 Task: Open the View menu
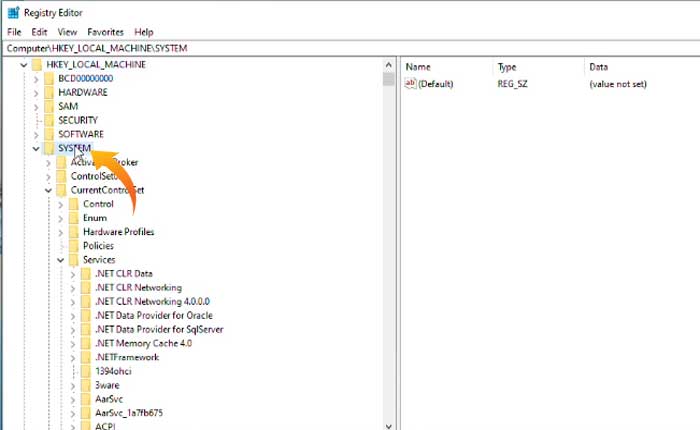(67, 32)
